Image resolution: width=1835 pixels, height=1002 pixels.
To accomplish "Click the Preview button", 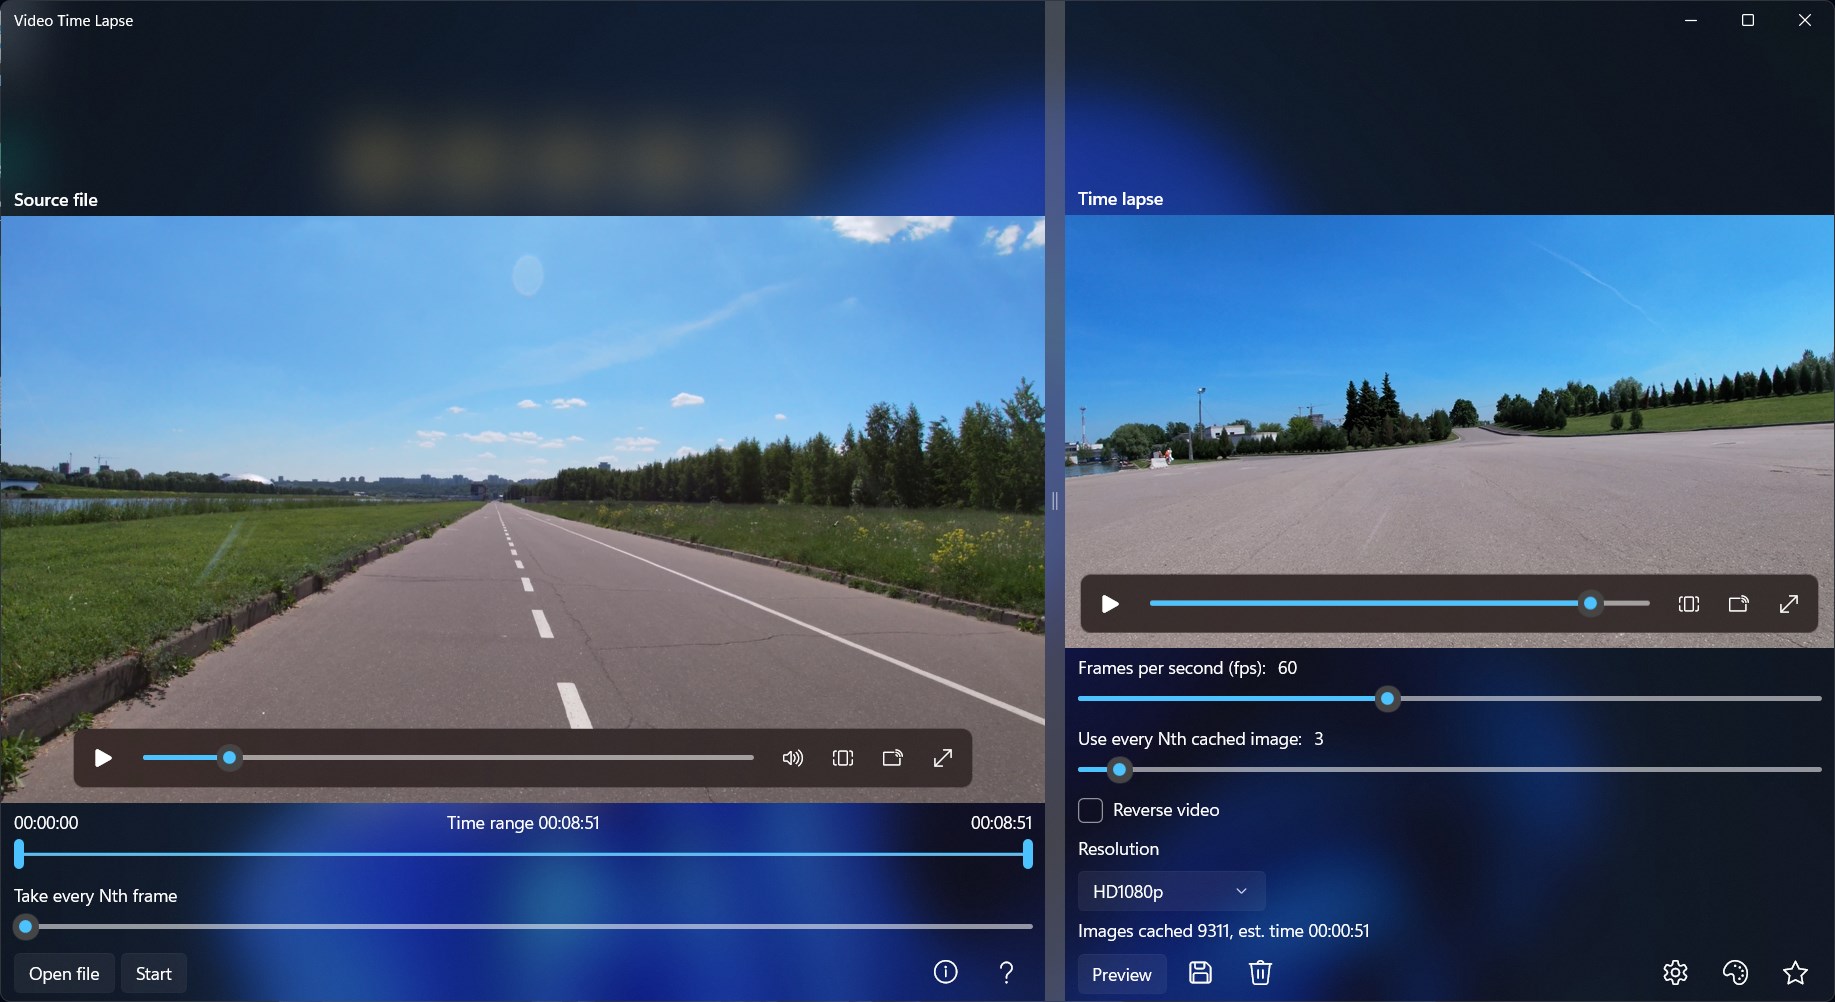I will pos(1122,975).
